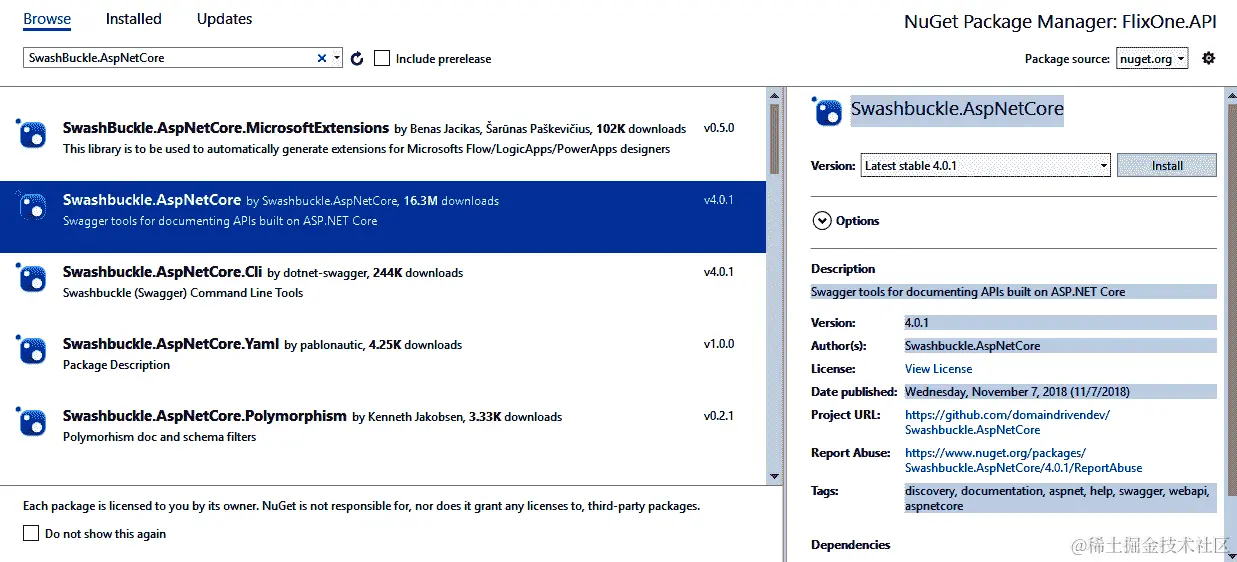Viewport: 1237px width, 562px height.
Task: Click the package list scroll up arrow
Action: (774, 96)
